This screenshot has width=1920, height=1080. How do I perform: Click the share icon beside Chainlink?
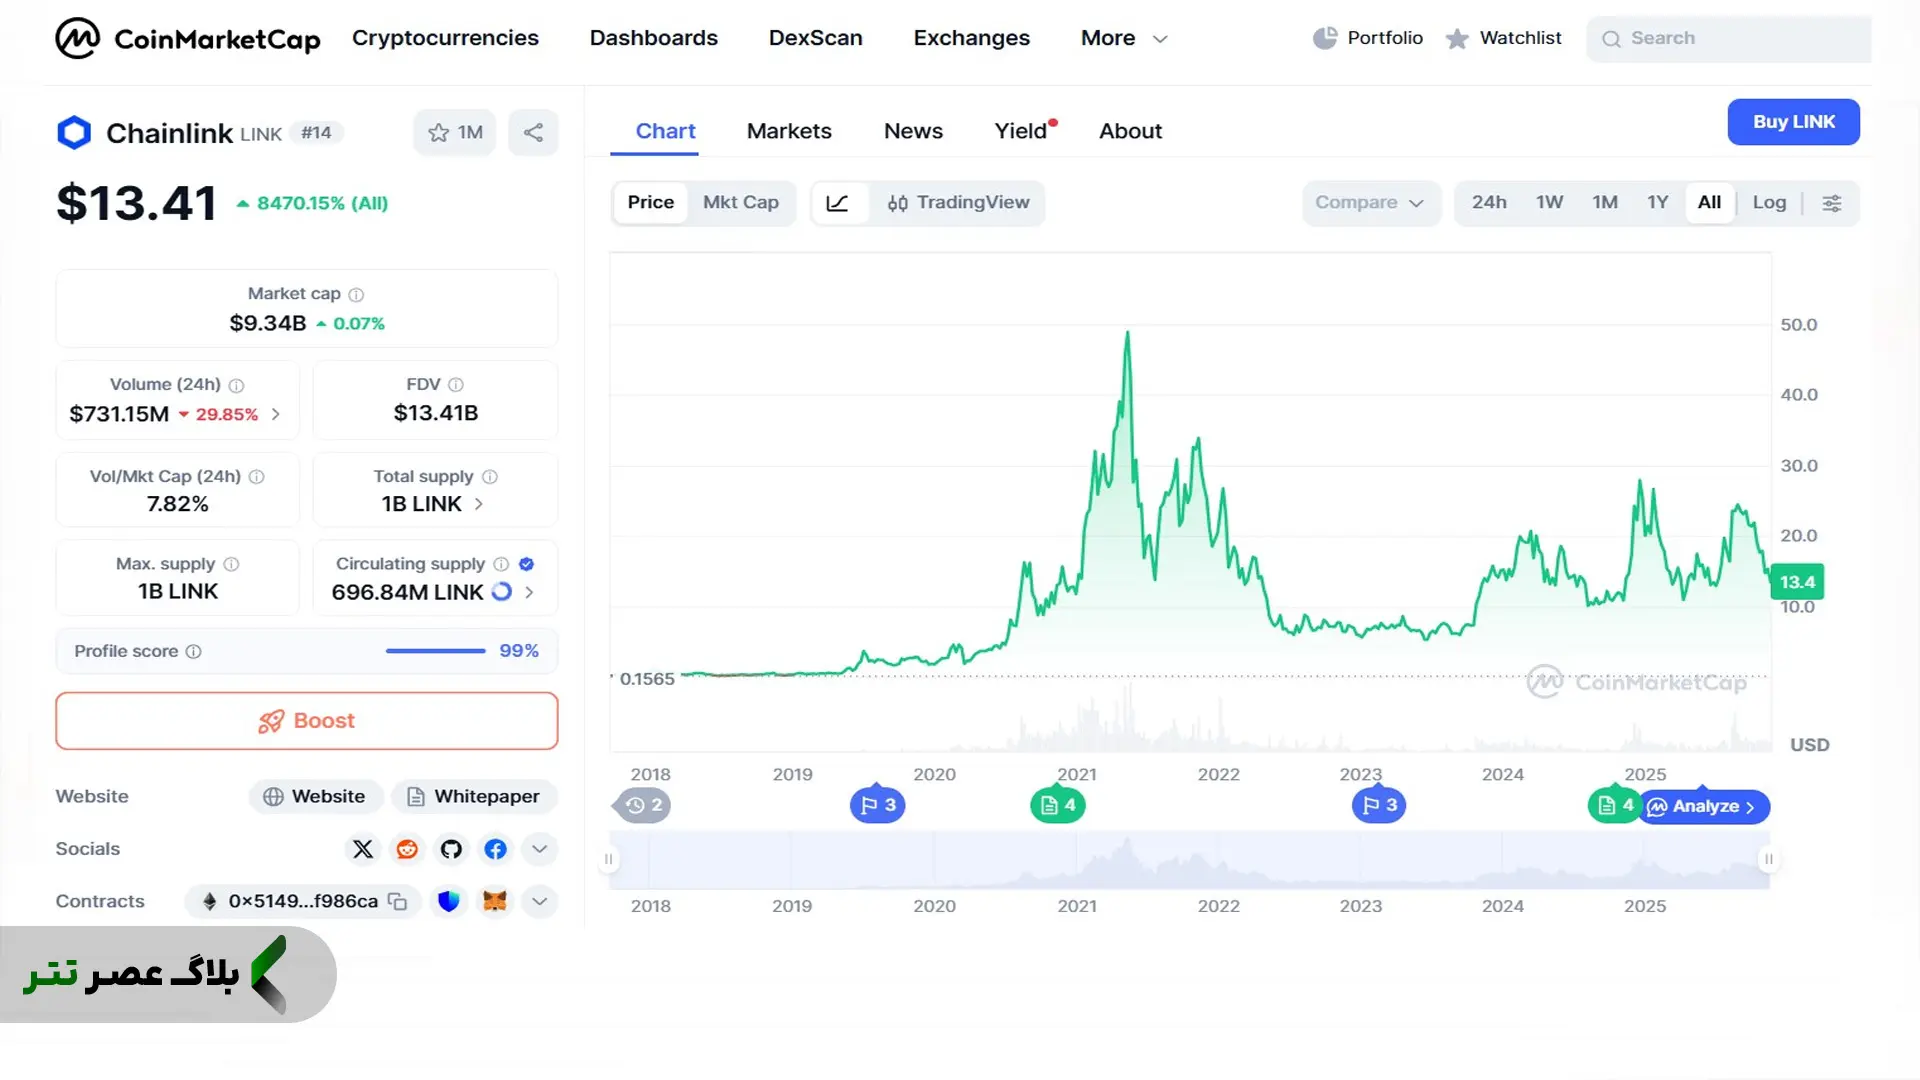click(x=533, y=132)
